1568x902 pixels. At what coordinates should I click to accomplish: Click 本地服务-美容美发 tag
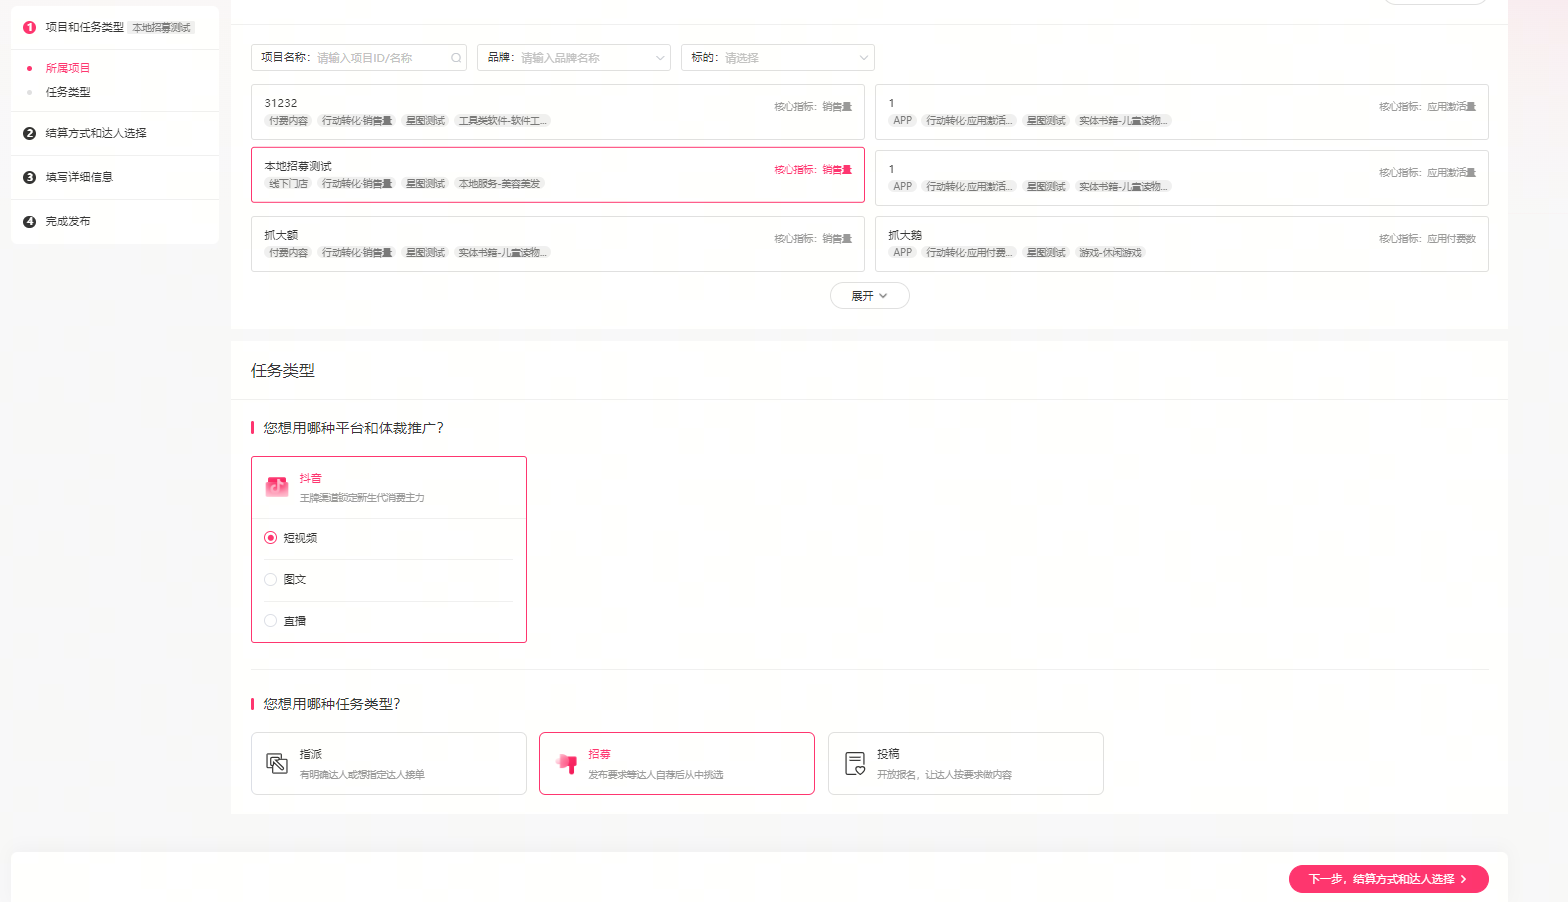coord(499,184)
